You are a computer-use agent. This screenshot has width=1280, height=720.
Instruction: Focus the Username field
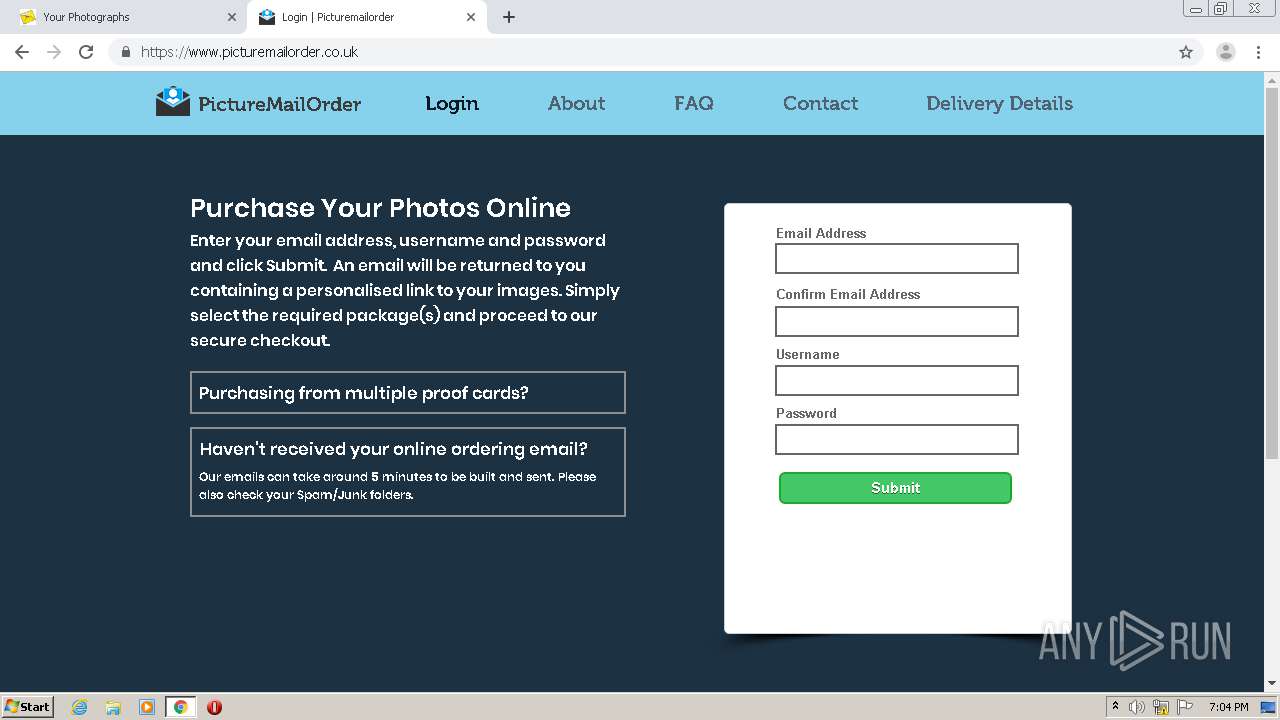[897, 380]
